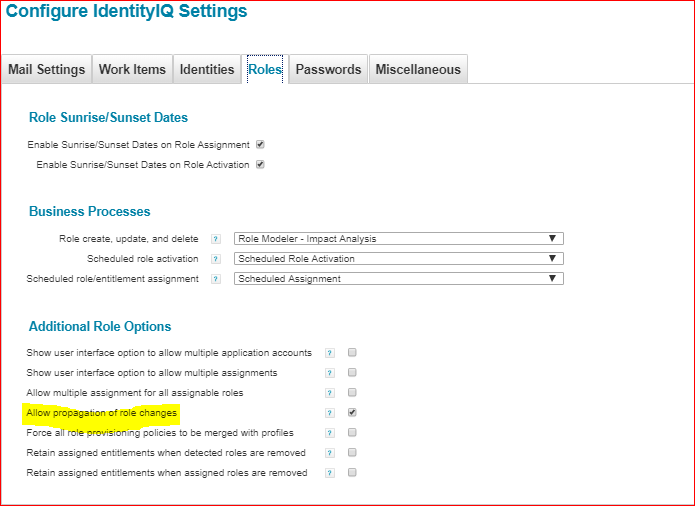Disable Sunrise/Sunset Dates on Role Assignment

(260, 145)
